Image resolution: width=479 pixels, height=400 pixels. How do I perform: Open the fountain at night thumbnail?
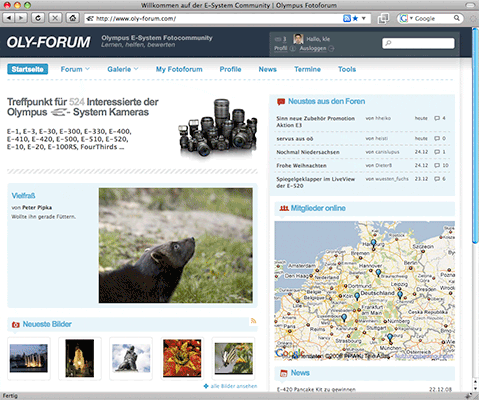point(29,358)
